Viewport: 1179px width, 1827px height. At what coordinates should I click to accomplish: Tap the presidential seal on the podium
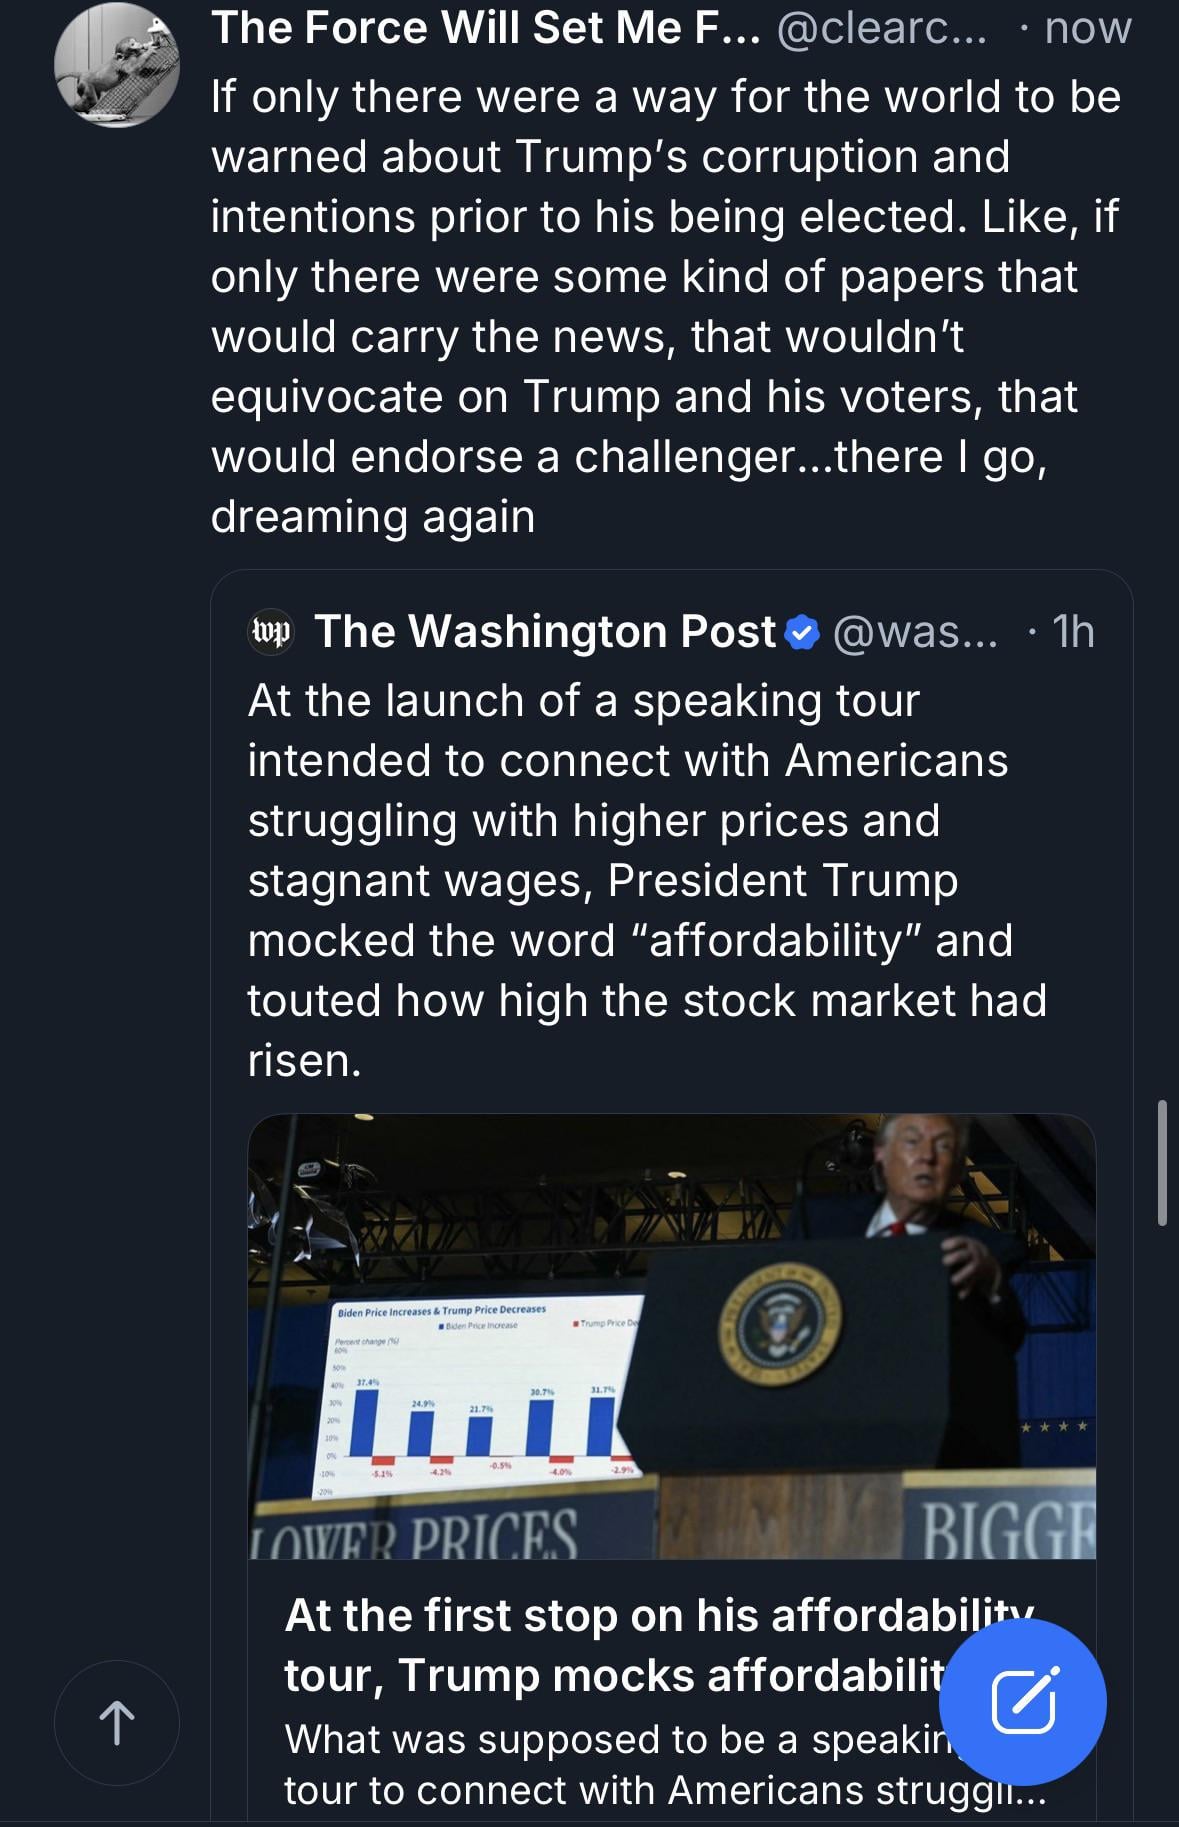[780, 1325]
